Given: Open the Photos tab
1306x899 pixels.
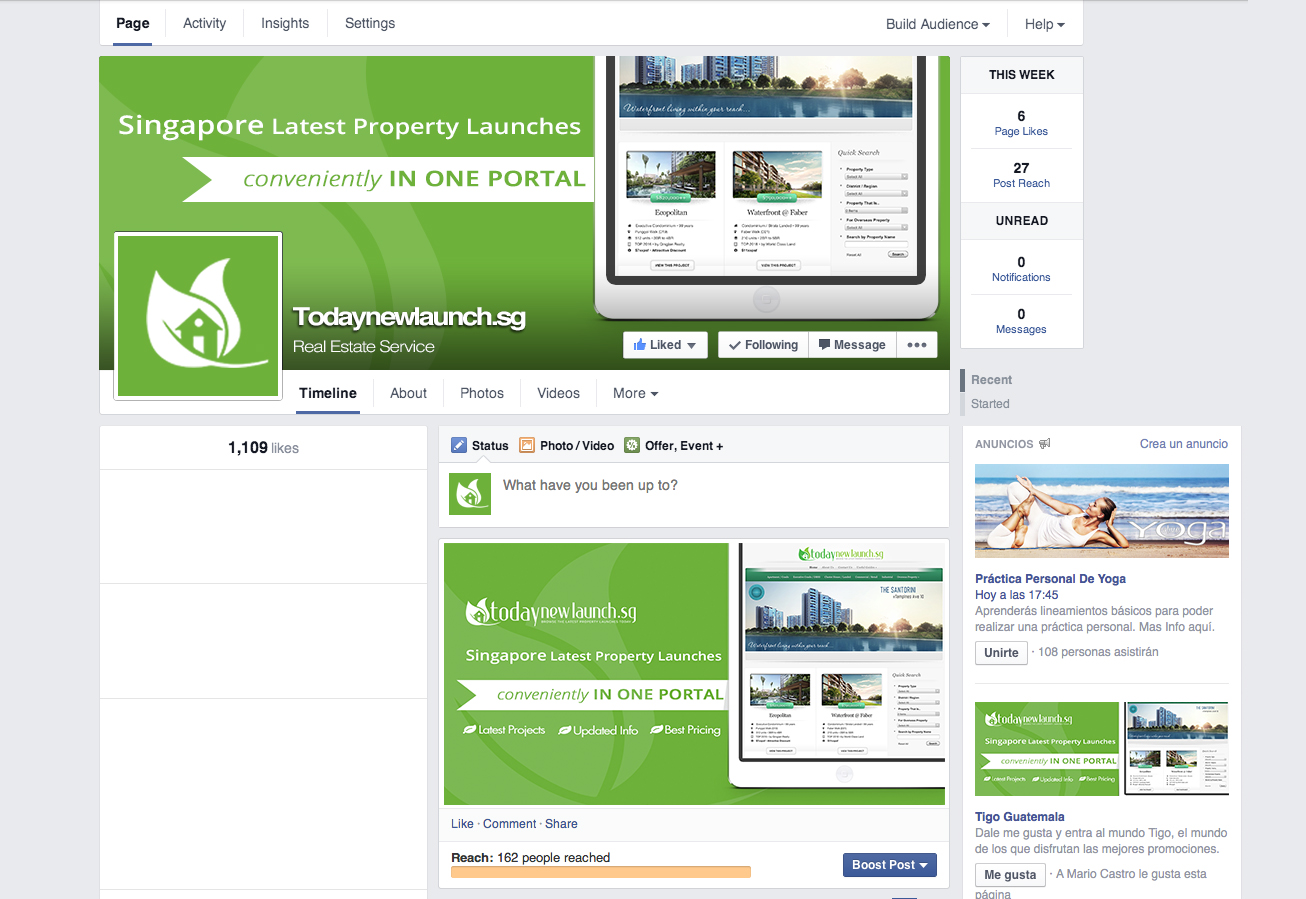Looking at the screenshot, I should [x=482, y=393].
